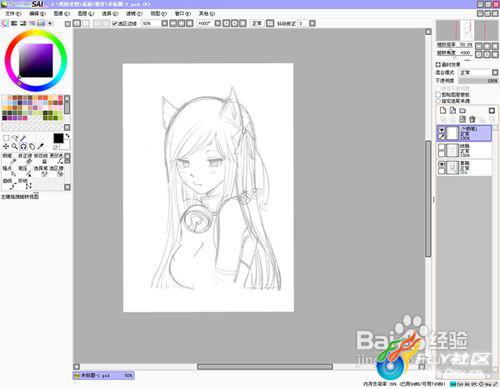Zoom out with navigator minus button

coord(479,46)
